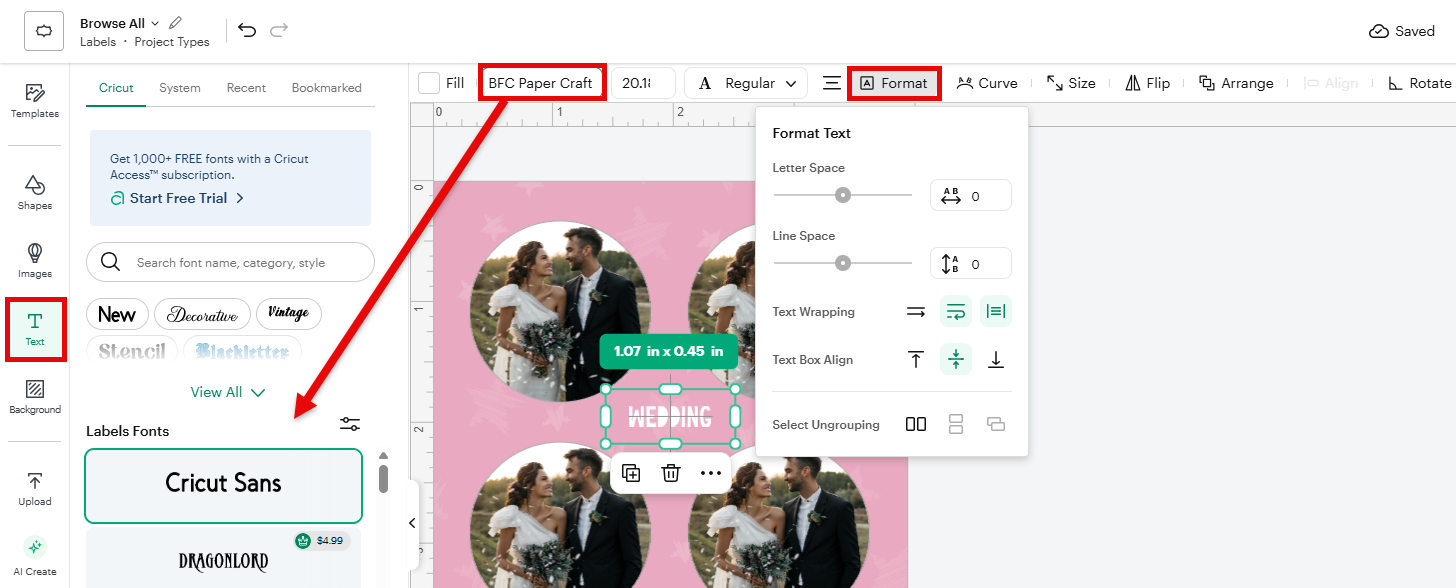Viewport: 1456px width, 588px height.
Task: Click the Letter Space value field
Action: tap(971, 196)
